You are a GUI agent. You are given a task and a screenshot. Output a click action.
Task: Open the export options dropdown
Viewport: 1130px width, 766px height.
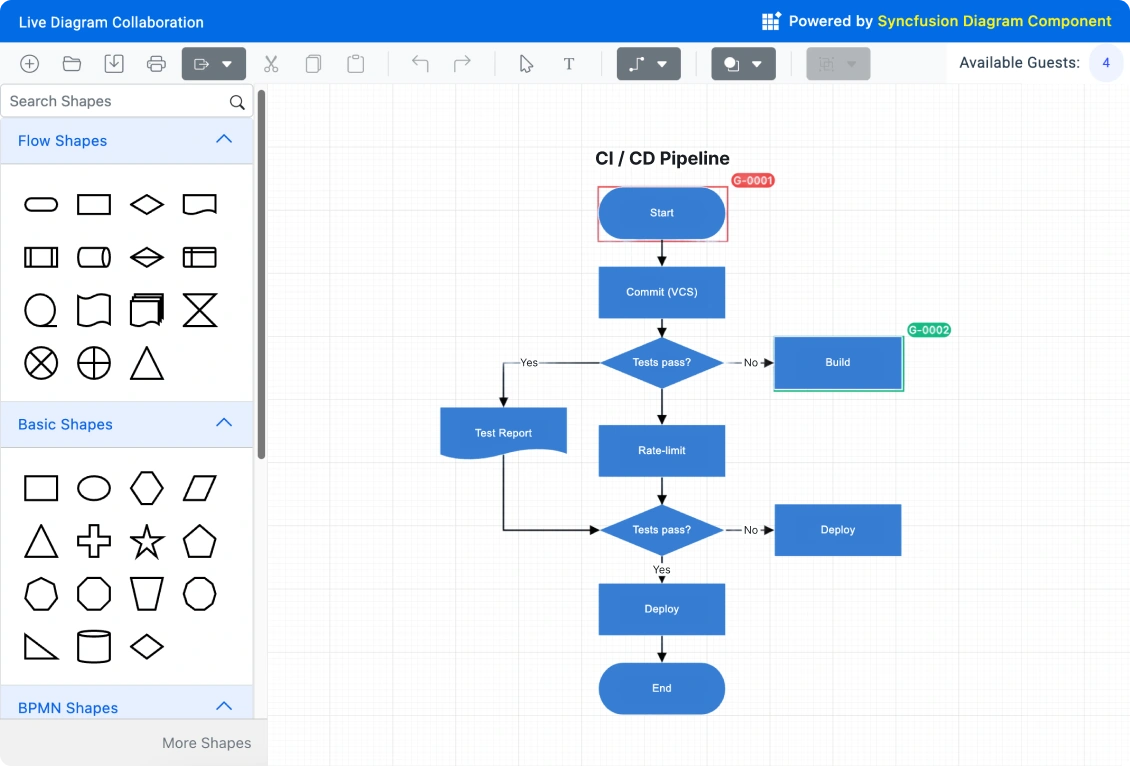tap(228, 63)
